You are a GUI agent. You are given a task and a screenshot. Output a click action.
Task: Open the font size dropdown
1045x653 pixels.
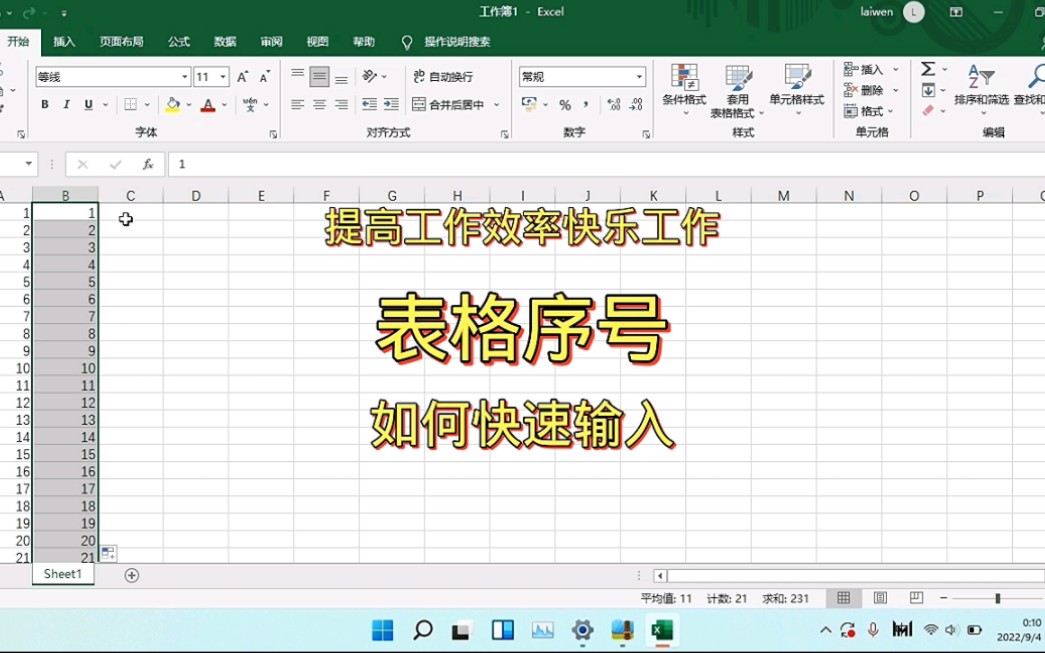coord(224,76)
